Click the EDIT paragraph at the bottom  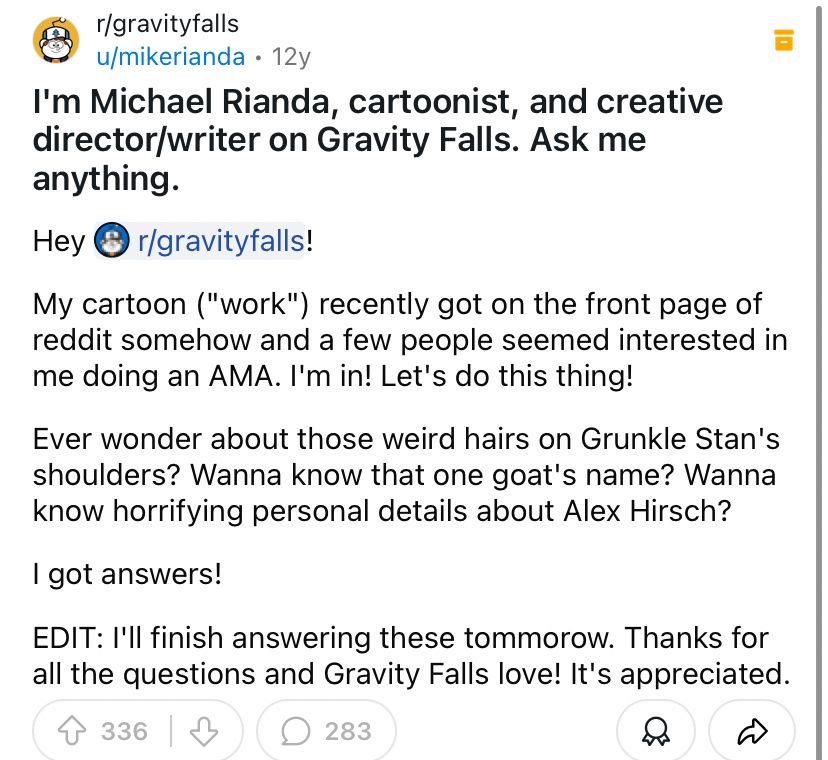click(x=410, y=655)
